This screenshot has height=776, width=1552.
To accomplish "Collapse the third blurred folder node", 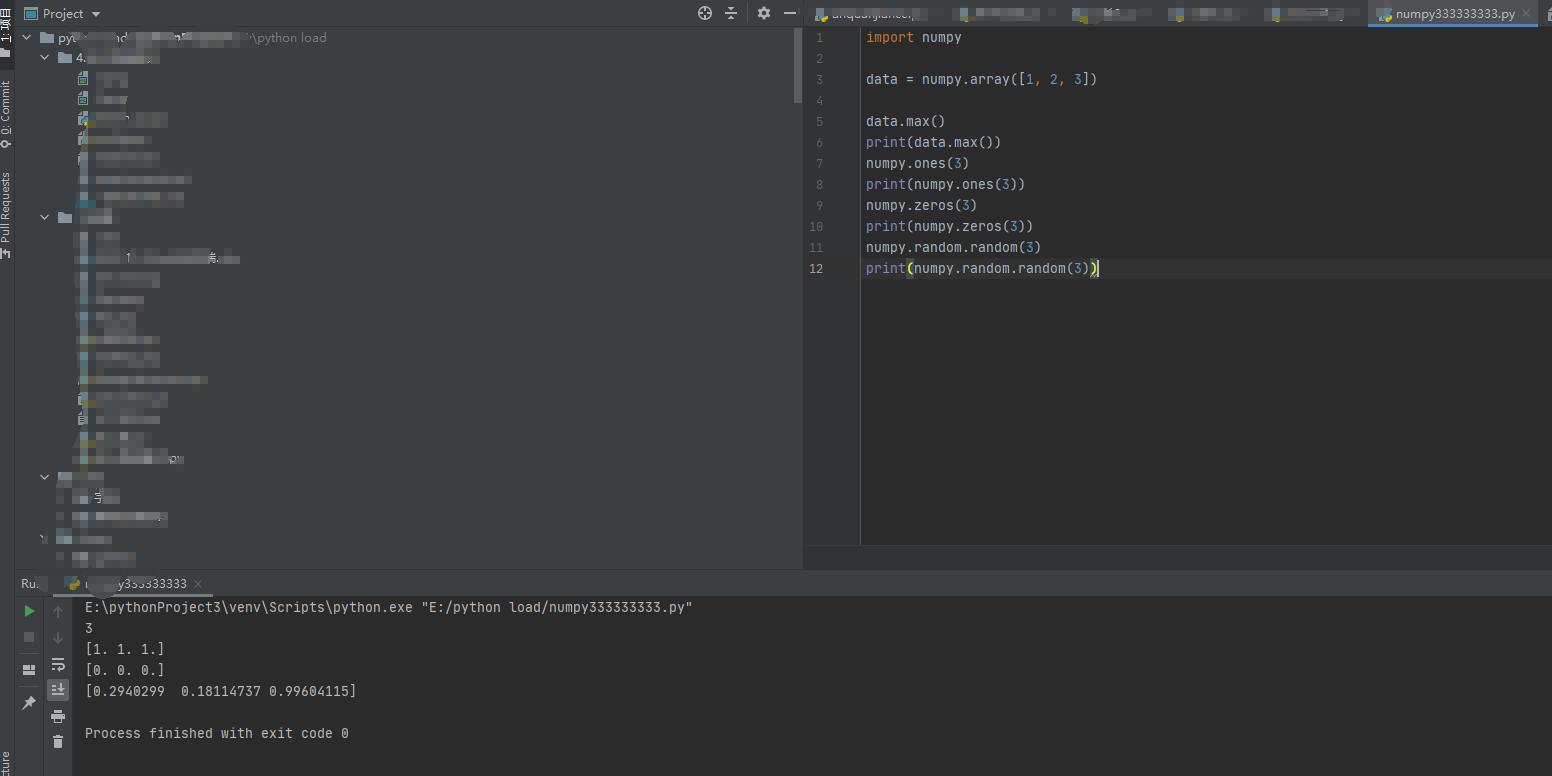I will point(45,477).
